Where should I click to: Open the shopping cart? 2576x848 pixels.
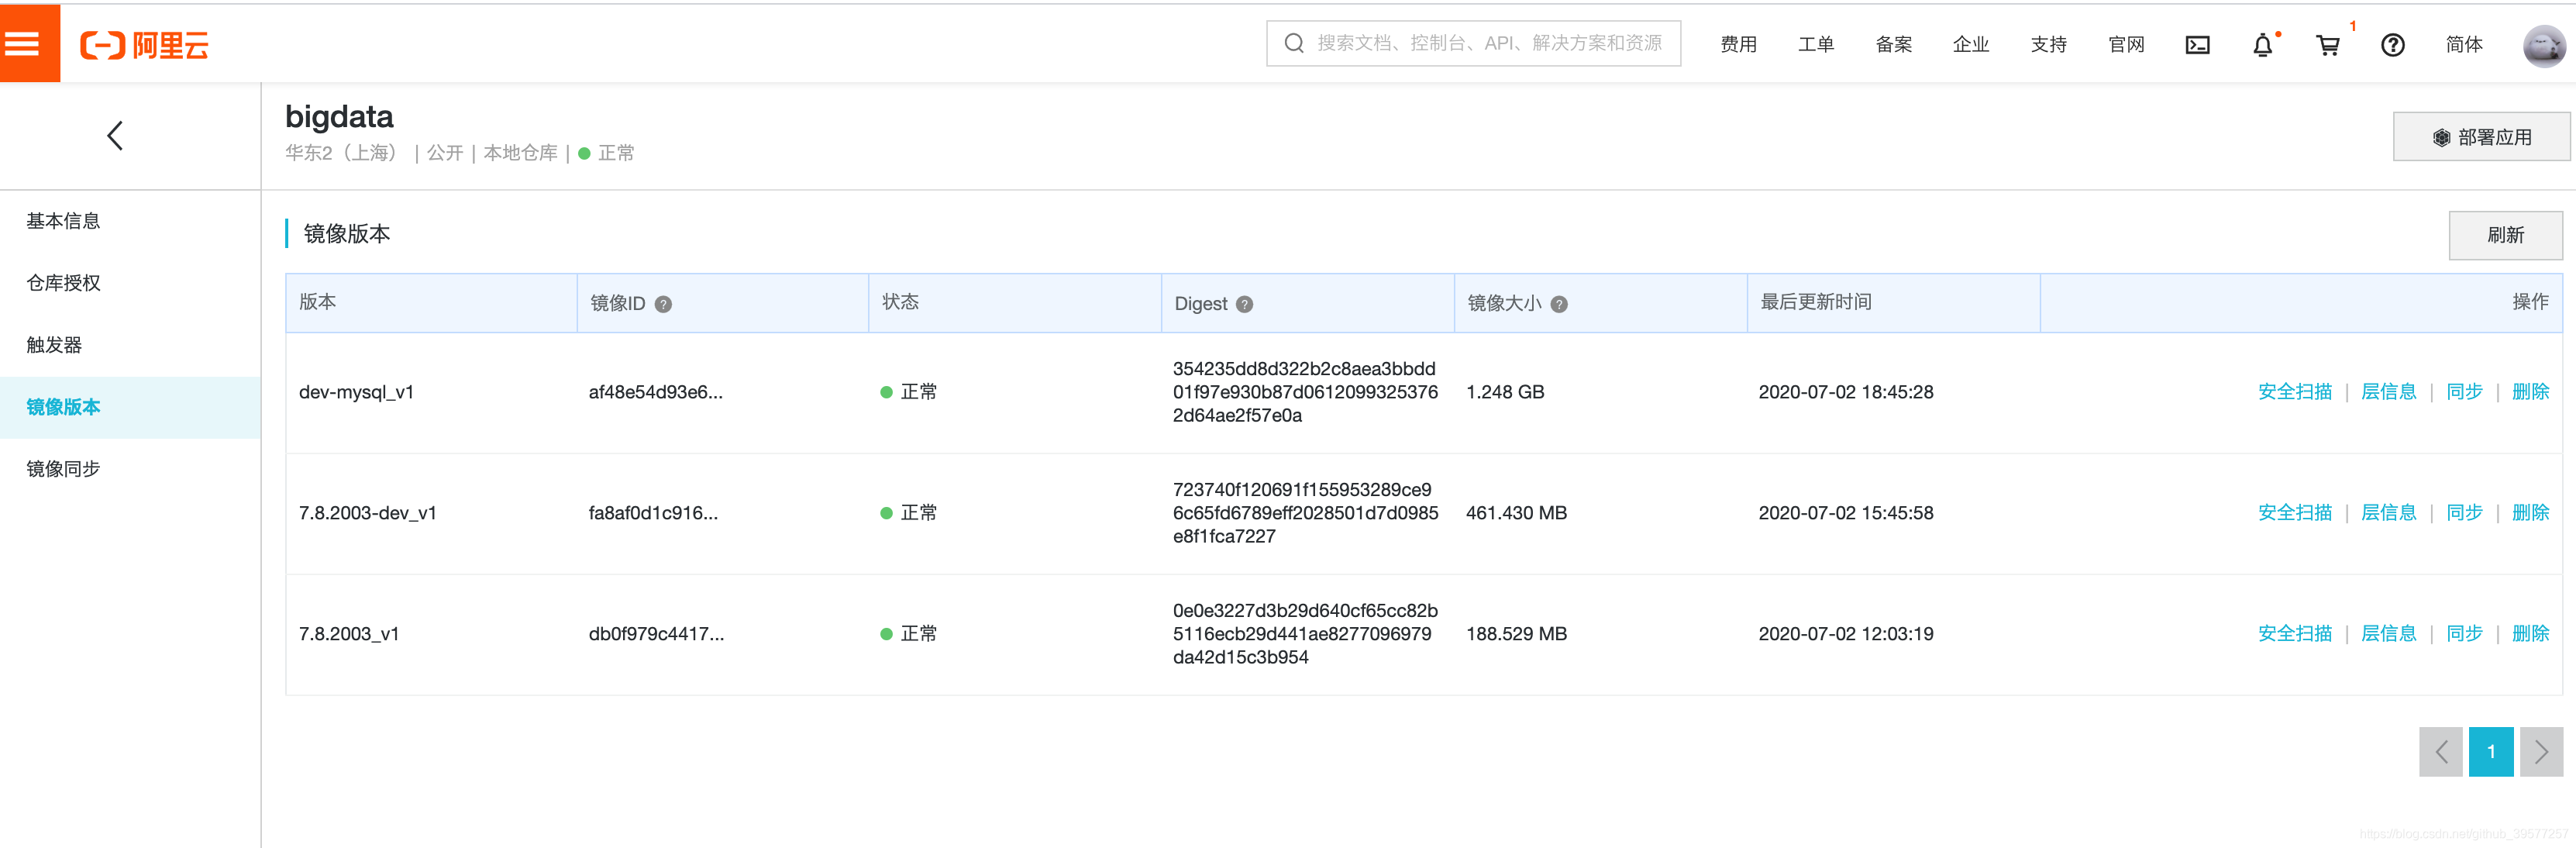pyautogui.click(x=2327, y=45)
